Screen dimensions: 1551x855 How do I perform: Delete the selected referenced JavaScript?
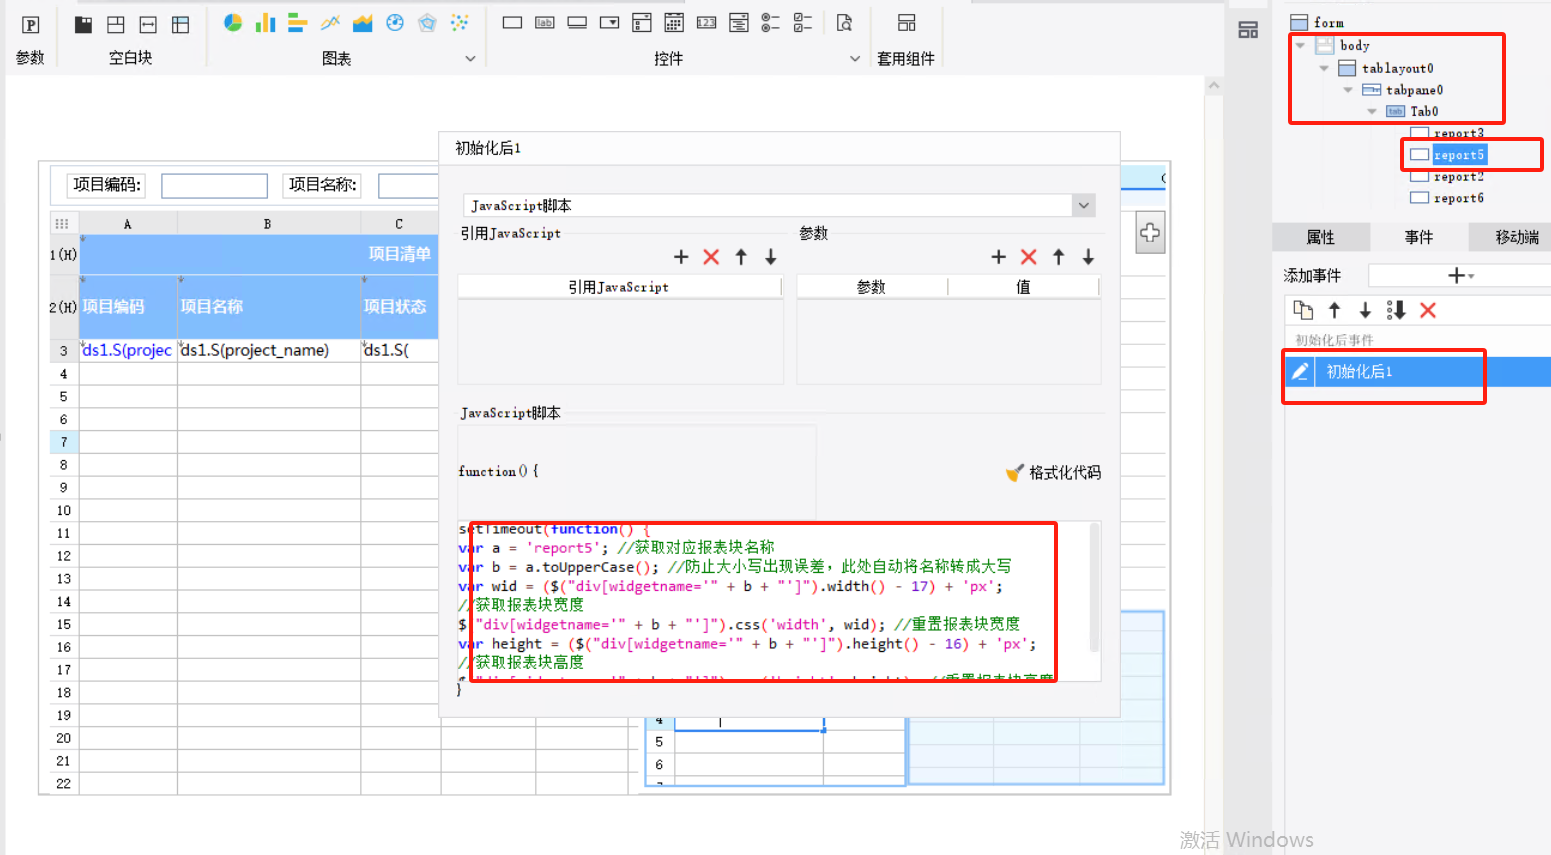[711, 257]
